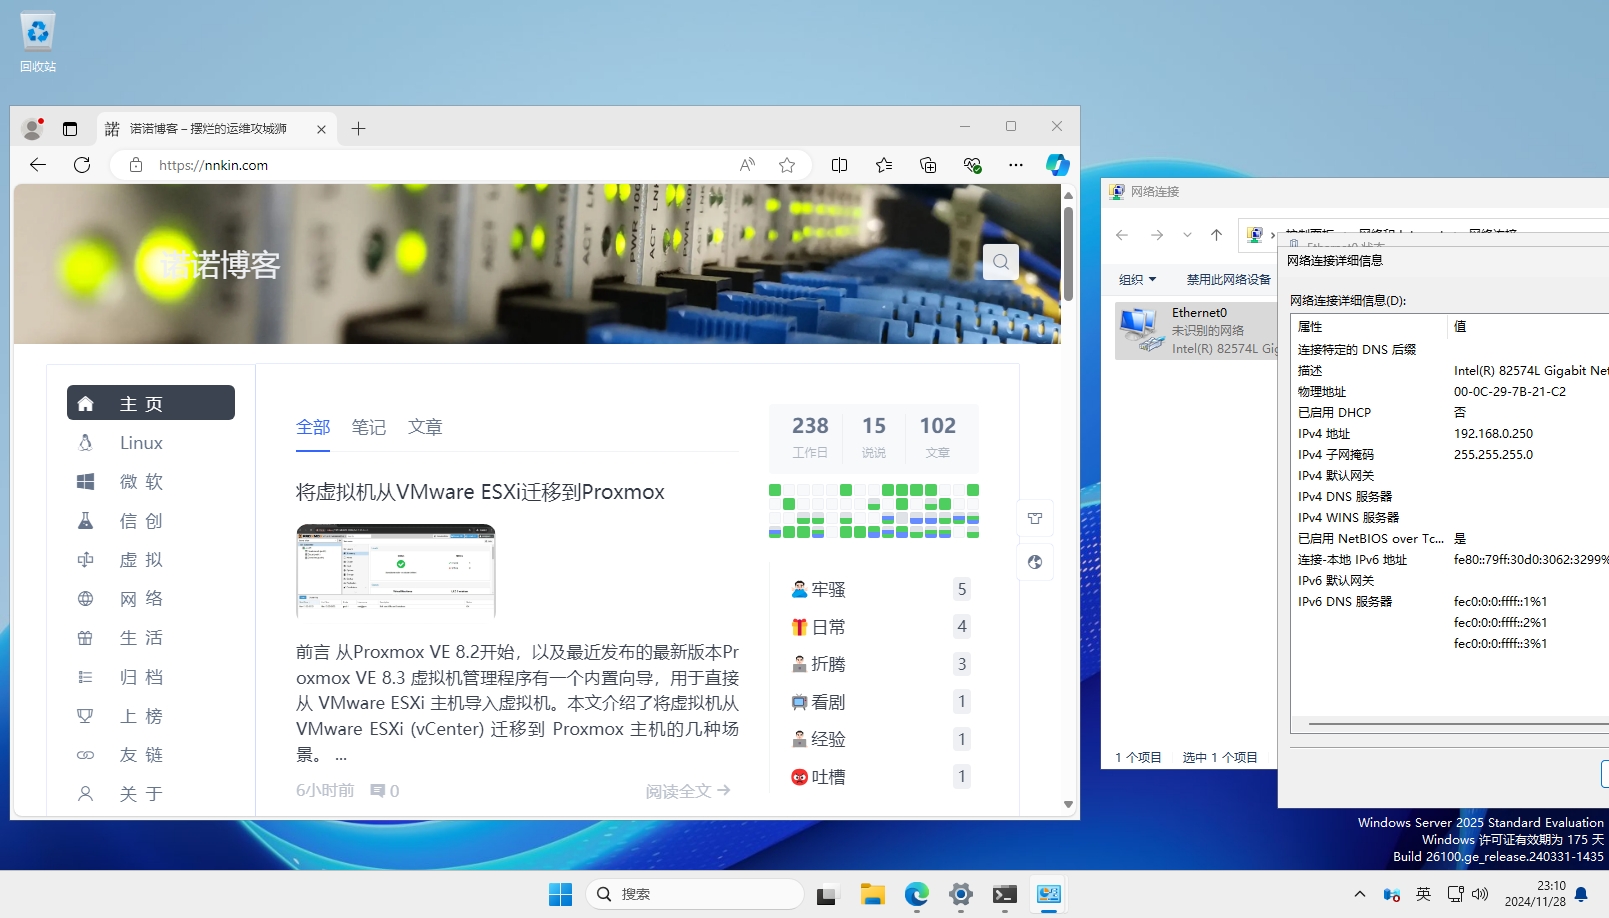Click the article preview thumbnail

396,570
